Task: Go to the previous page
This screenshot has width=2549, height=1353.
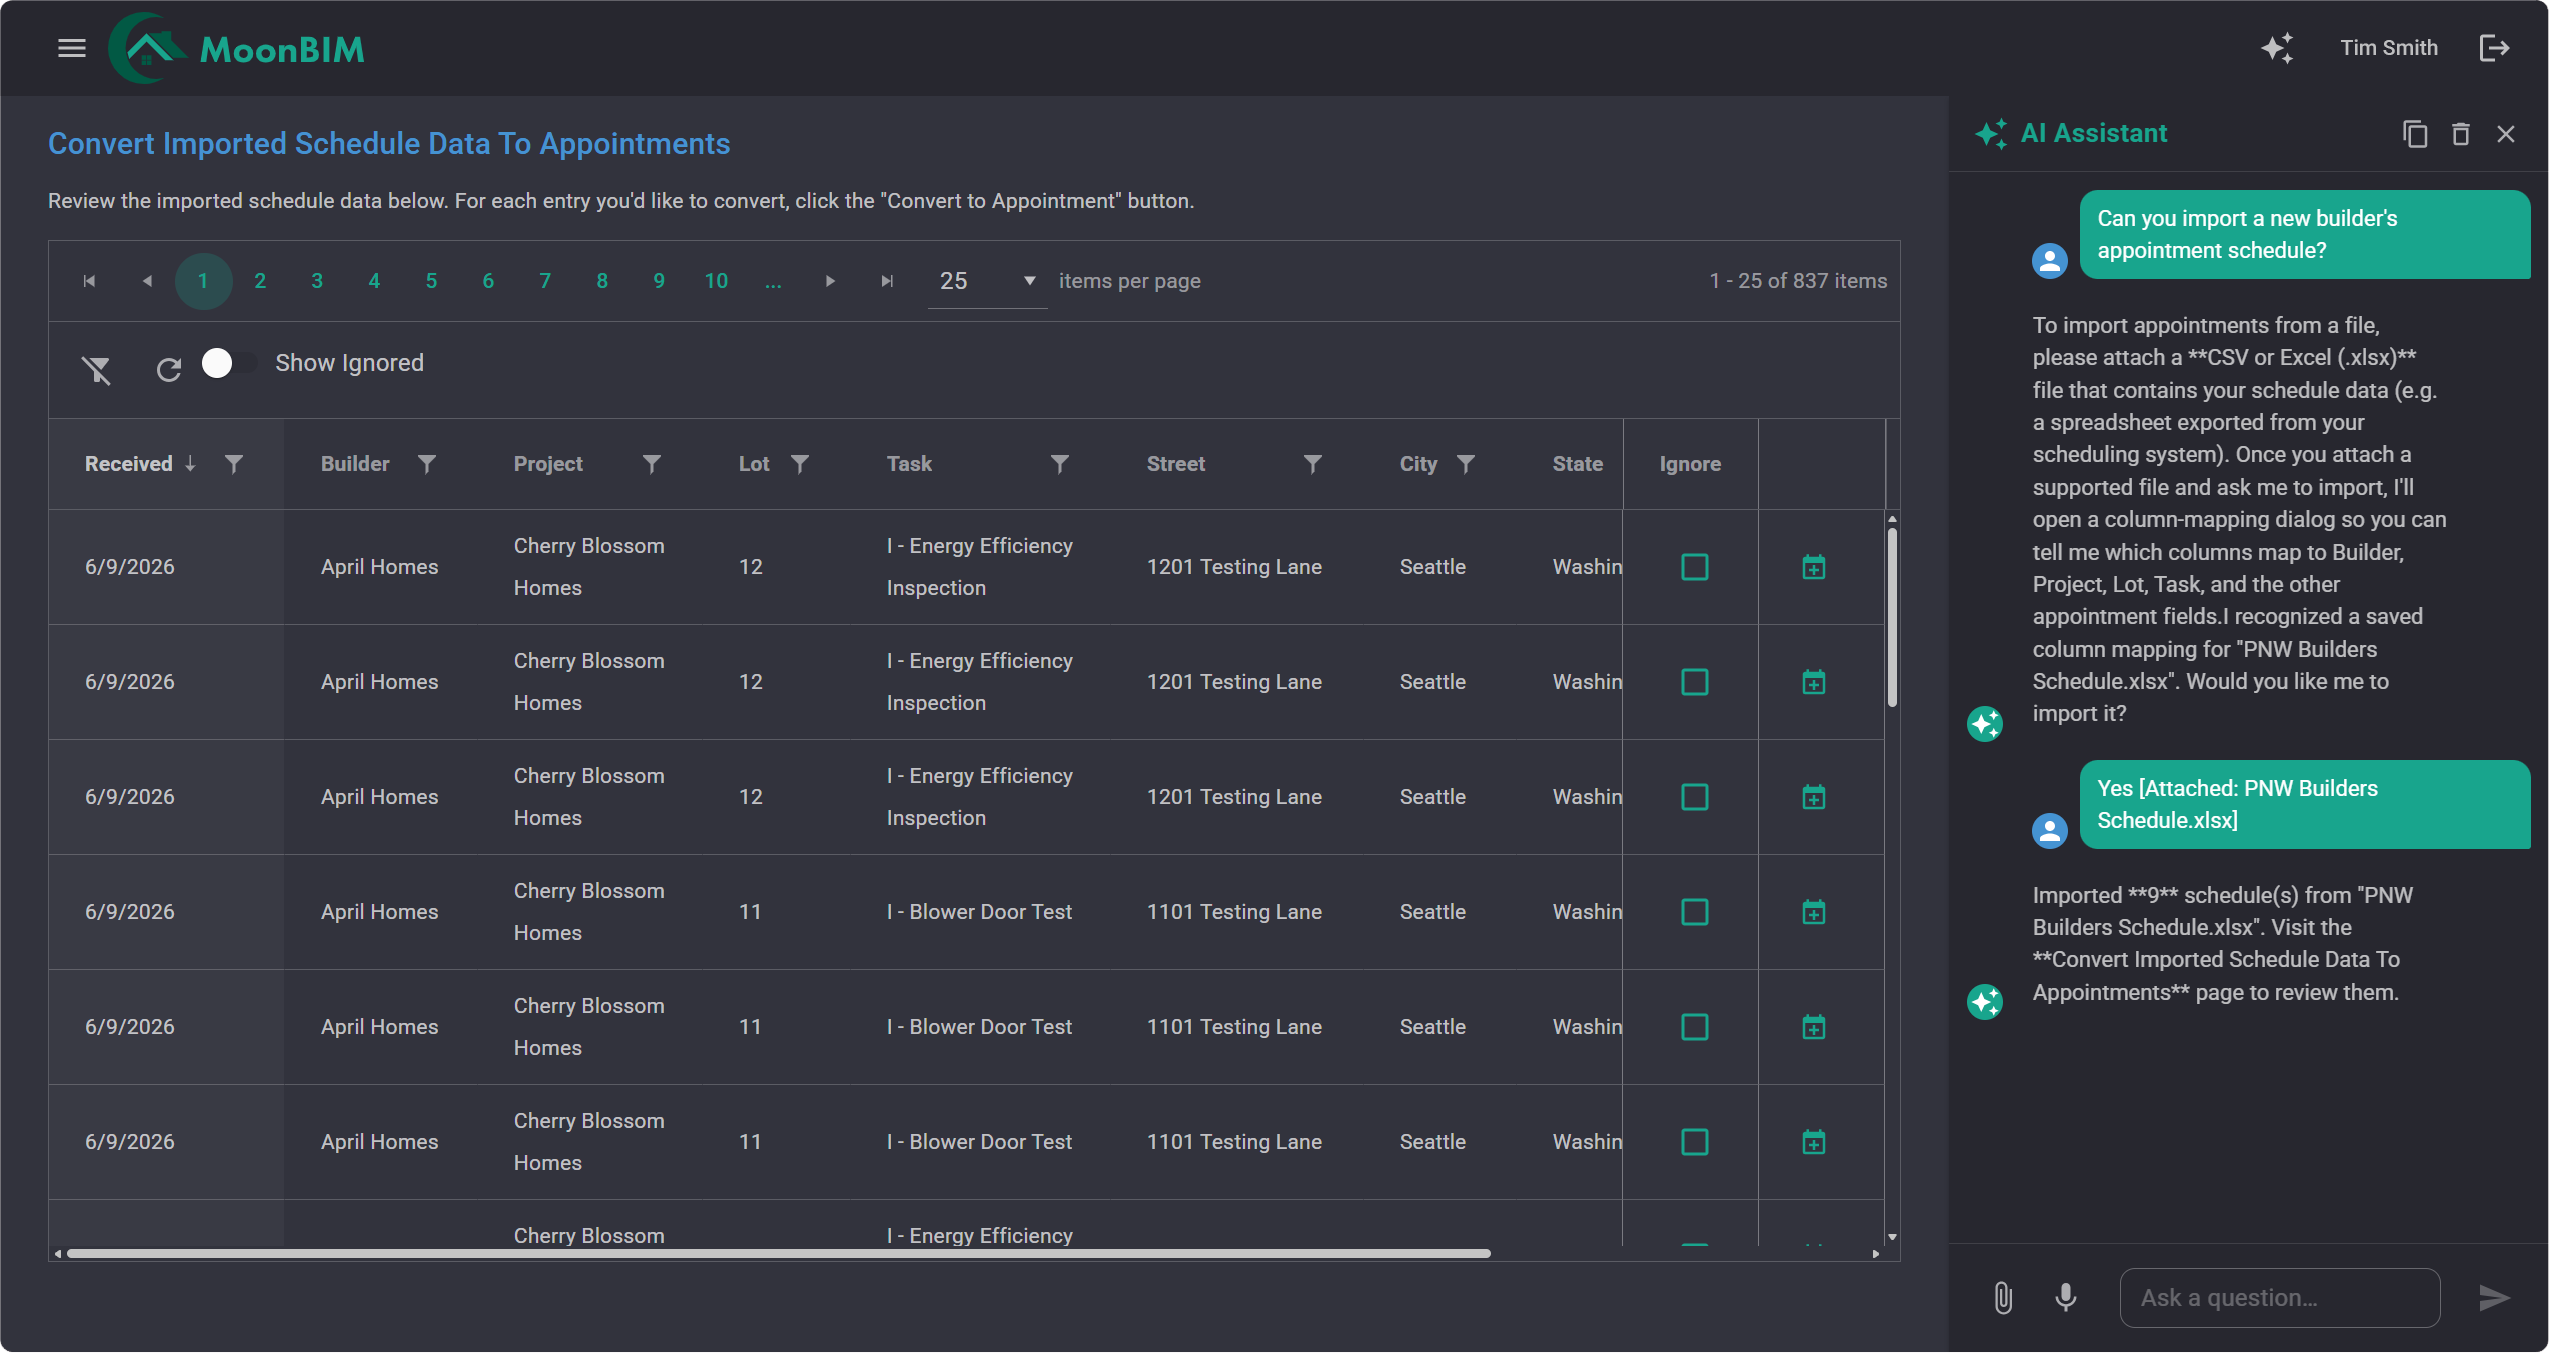Action: [147, 281]
